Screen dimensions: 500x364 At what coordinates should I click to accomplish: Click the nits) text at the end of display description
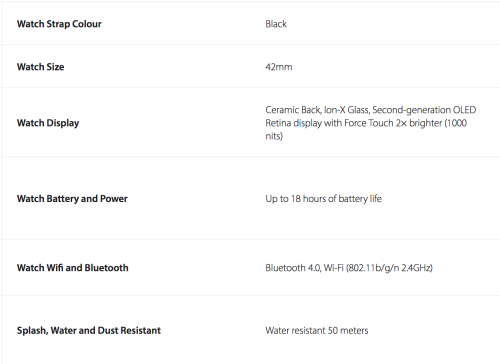274,136
